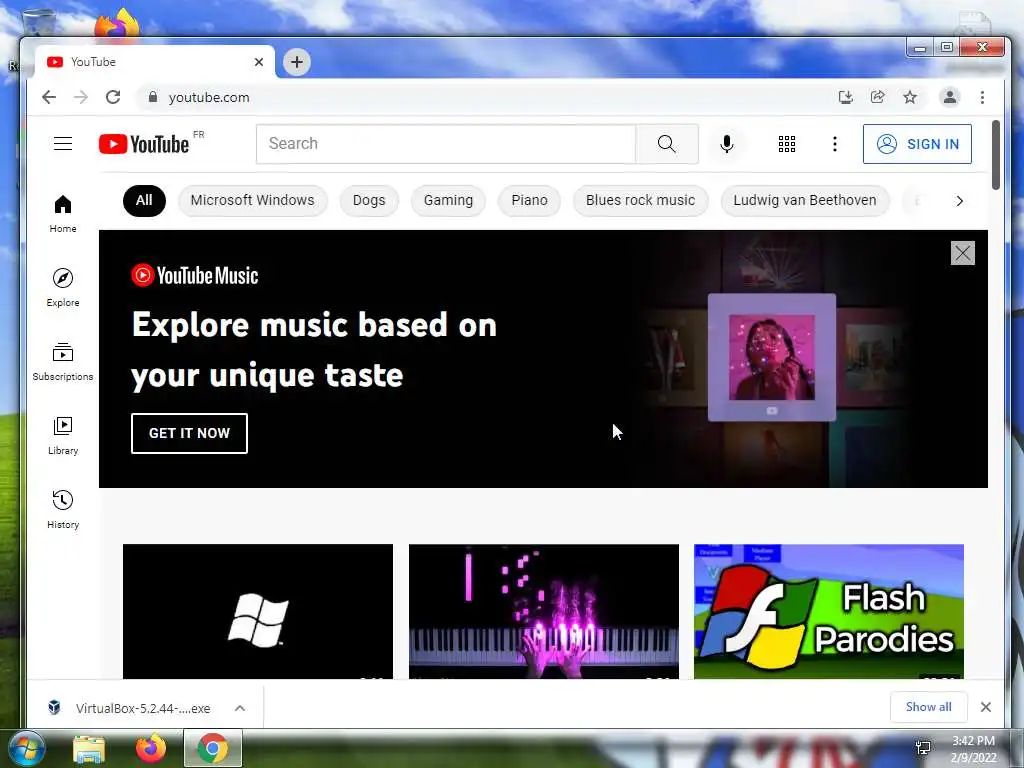Viewport: 1024px width, 768px height.
Task: Click the page vertical scrollbar thumb
Action: coord(996,155)
